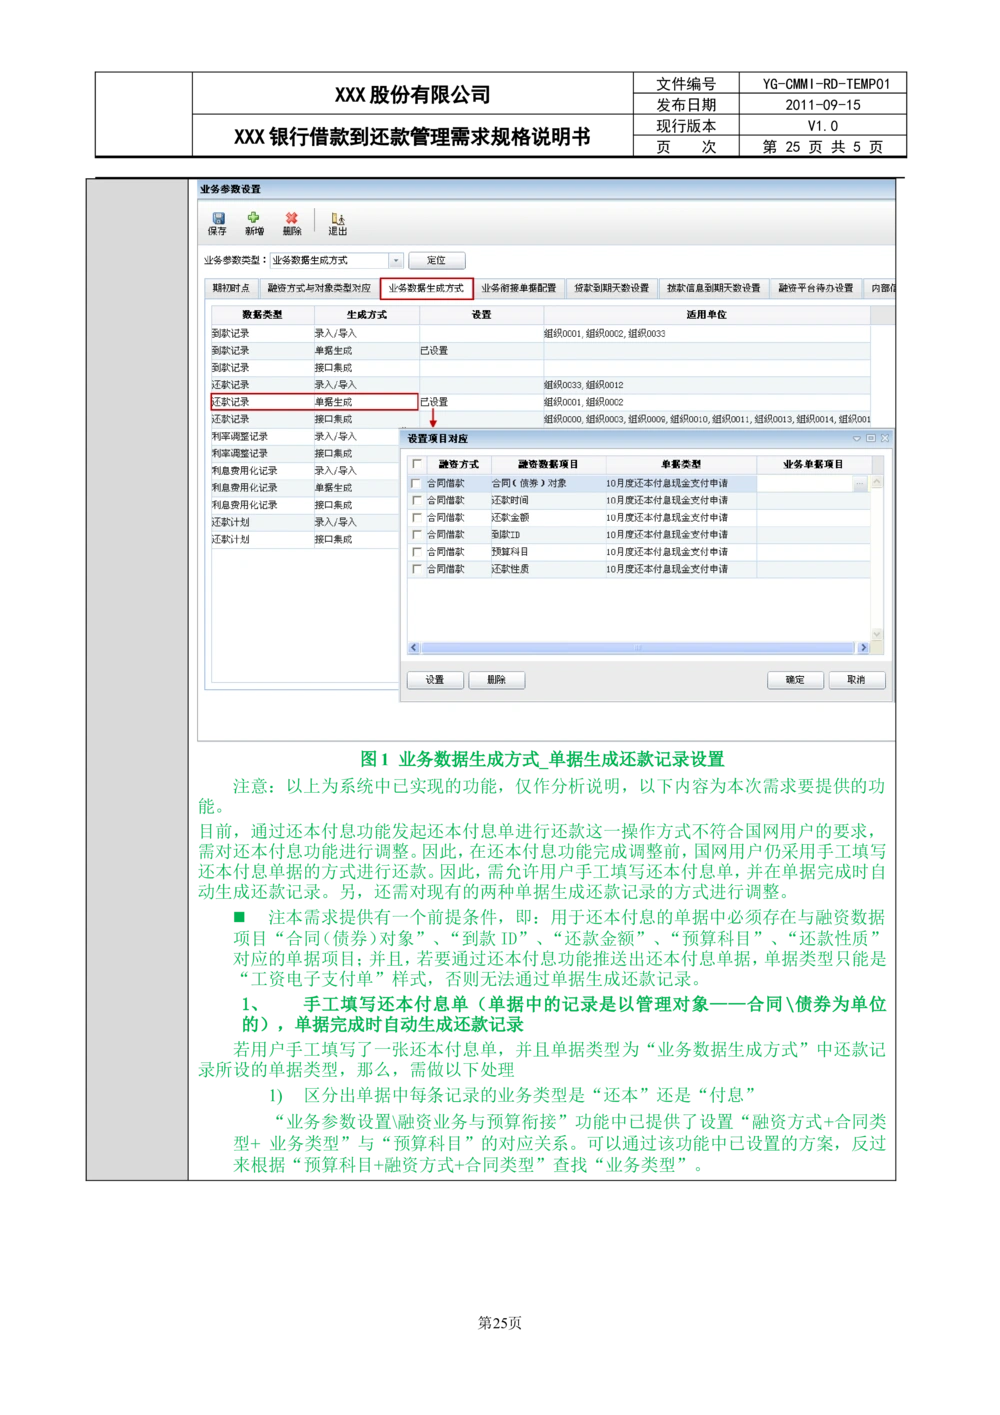Switch to the 融资方式与对象类型对应 tab
Screen dimensions: 1000x1415
319,288
